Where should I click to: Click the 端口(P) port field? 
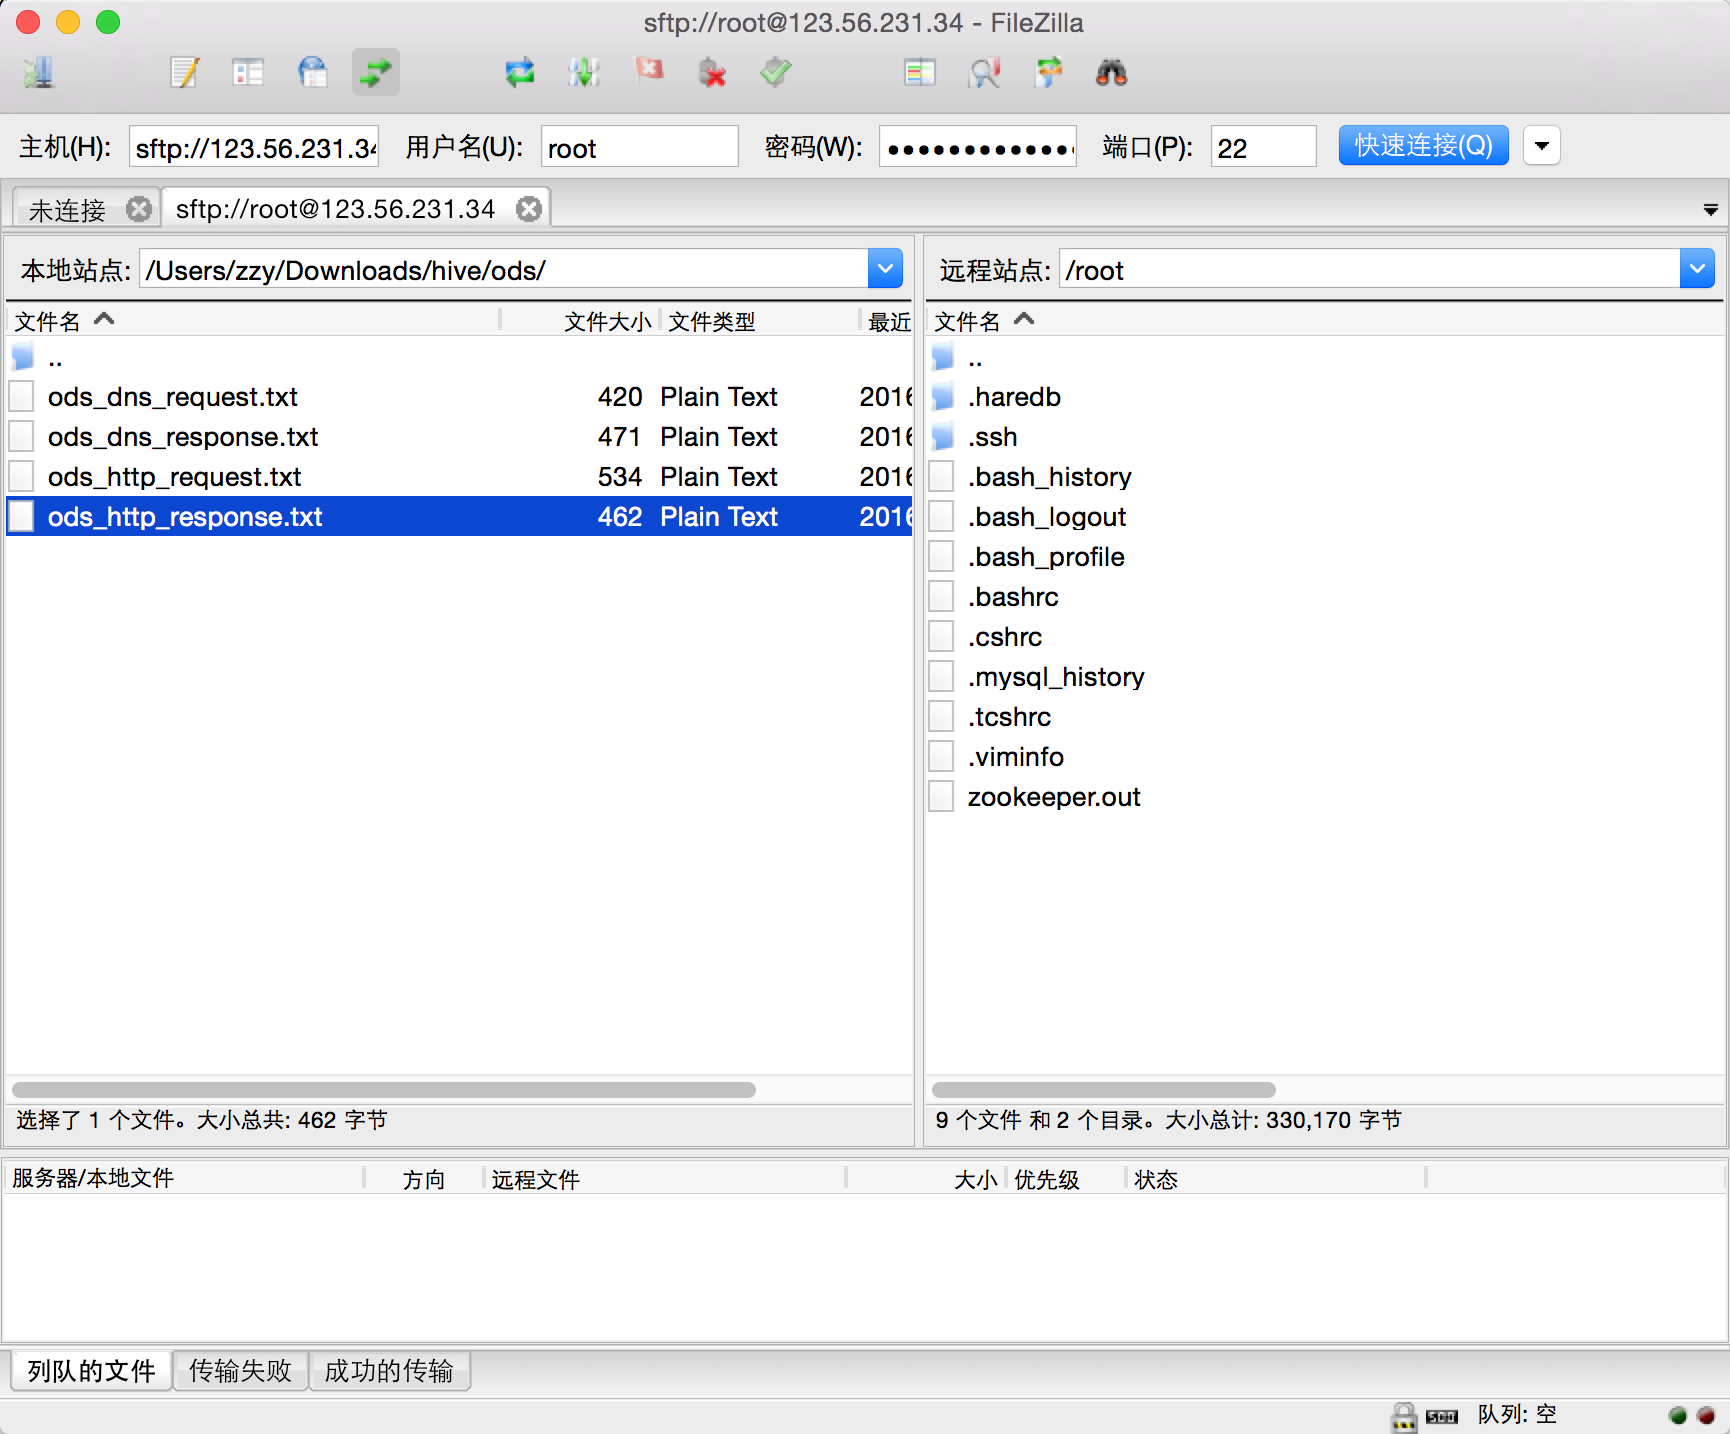[1263, 147]
